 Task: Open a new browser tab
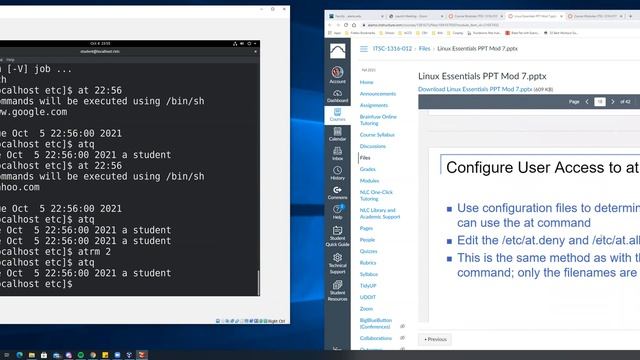click(x=631, y=16)
